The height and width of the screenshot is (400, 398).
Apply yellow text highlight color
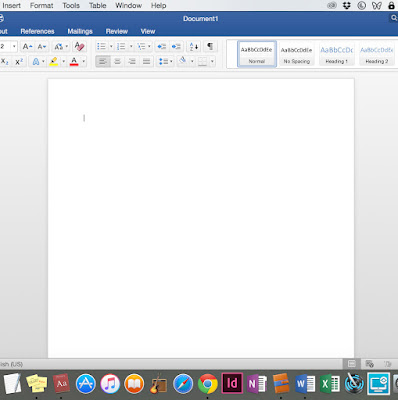point(54,61)
